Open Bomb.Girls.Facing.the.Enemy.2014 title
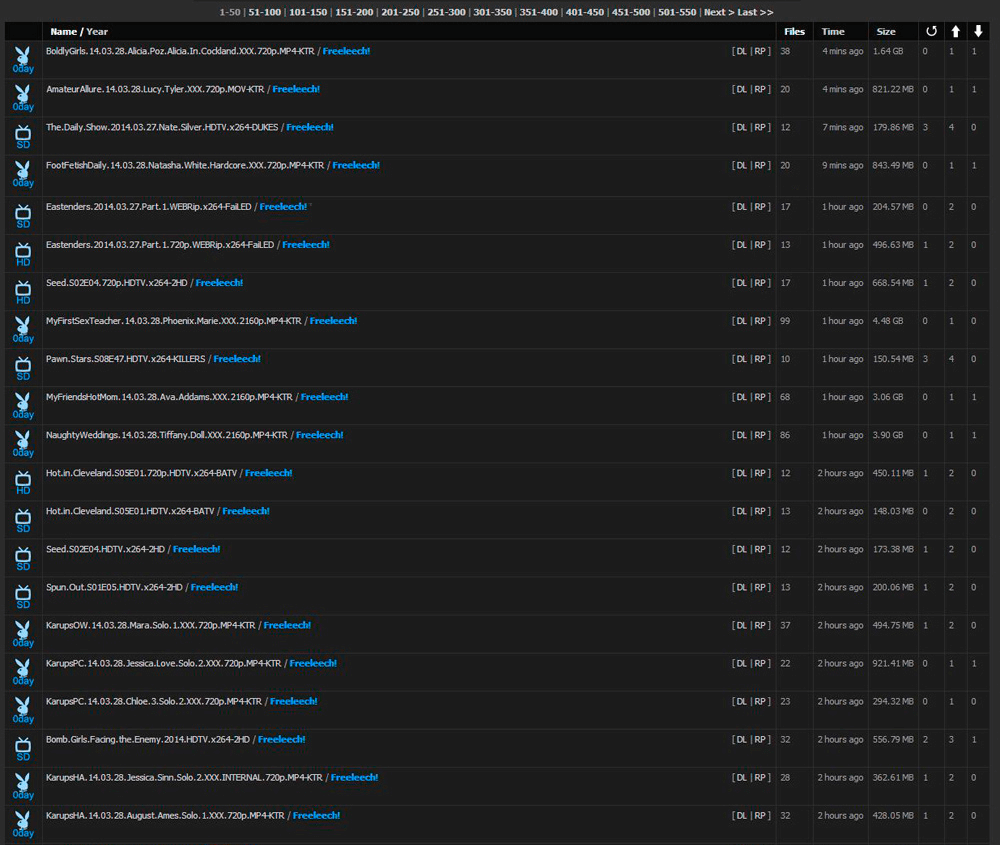The image size is (1000, 845). pos(148,740)
